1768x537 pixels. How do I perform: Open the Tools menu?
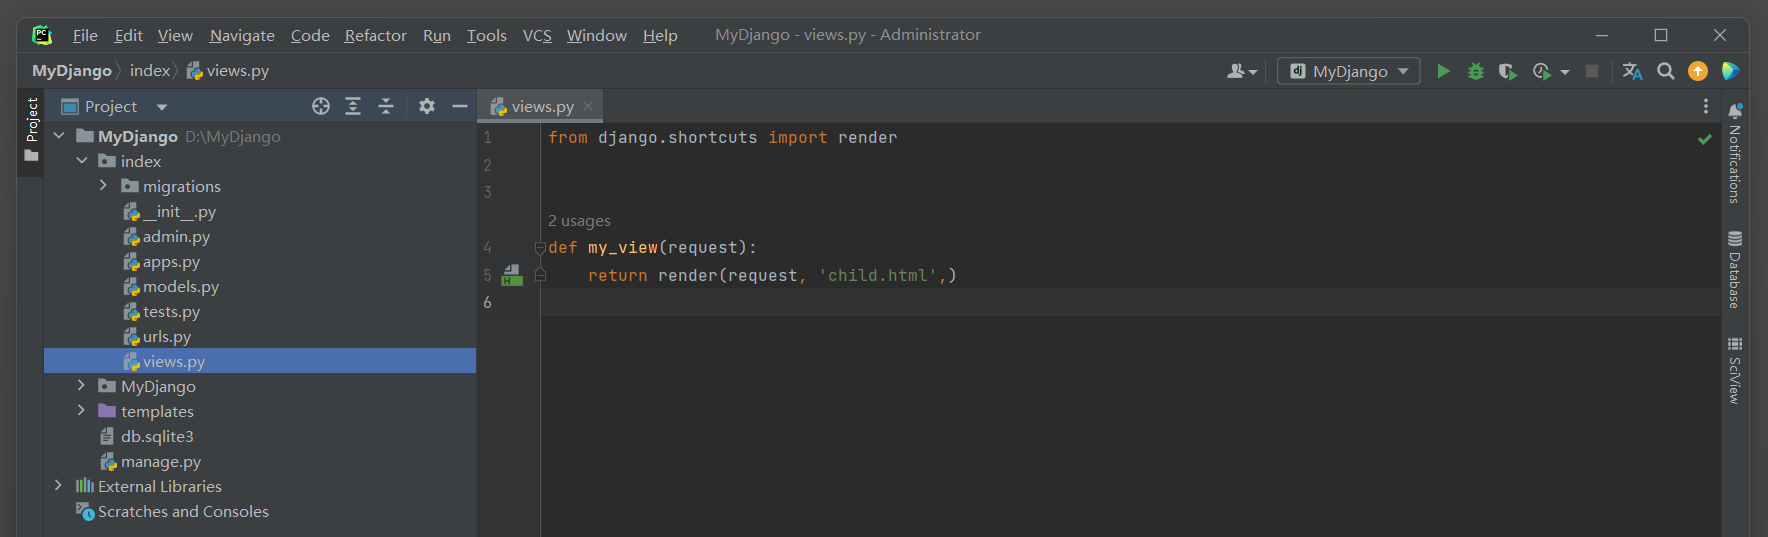point(487,35)
